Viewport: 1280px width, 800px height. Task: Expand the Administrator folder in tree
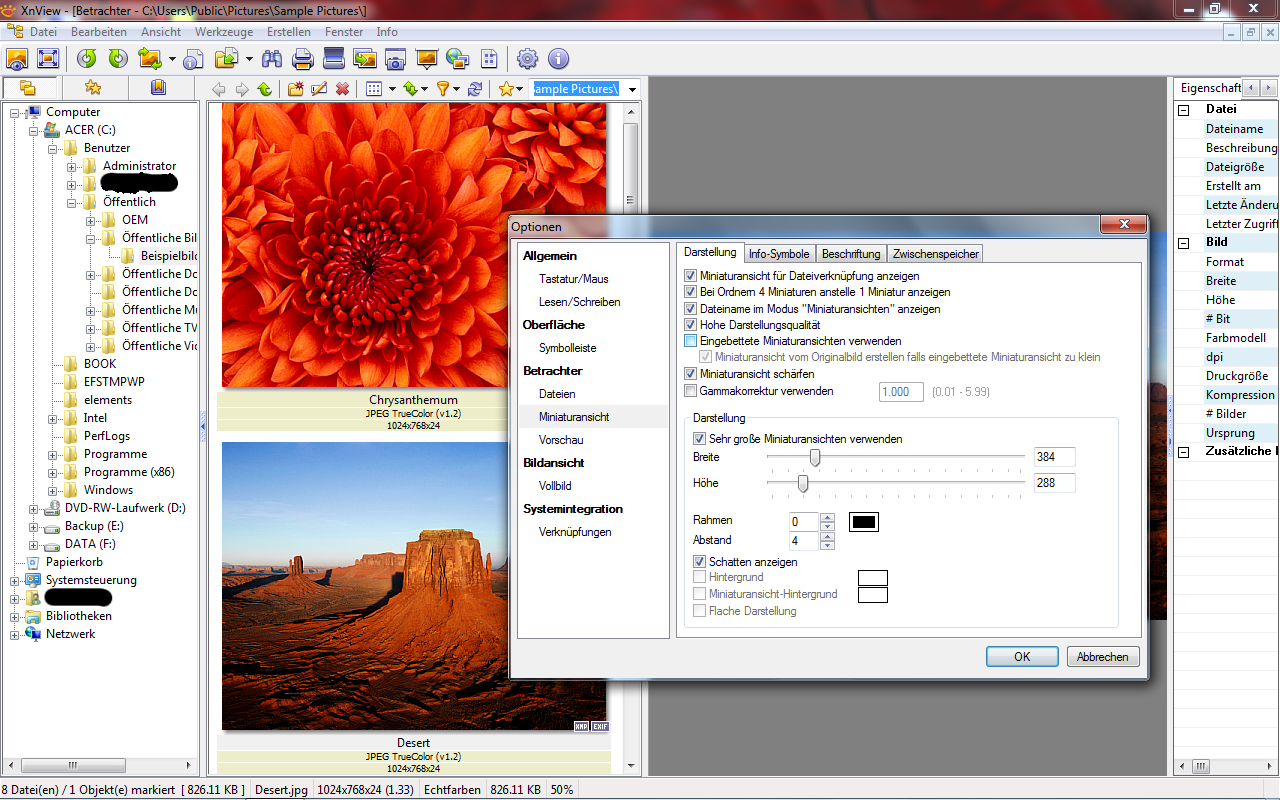coord(72,166)
